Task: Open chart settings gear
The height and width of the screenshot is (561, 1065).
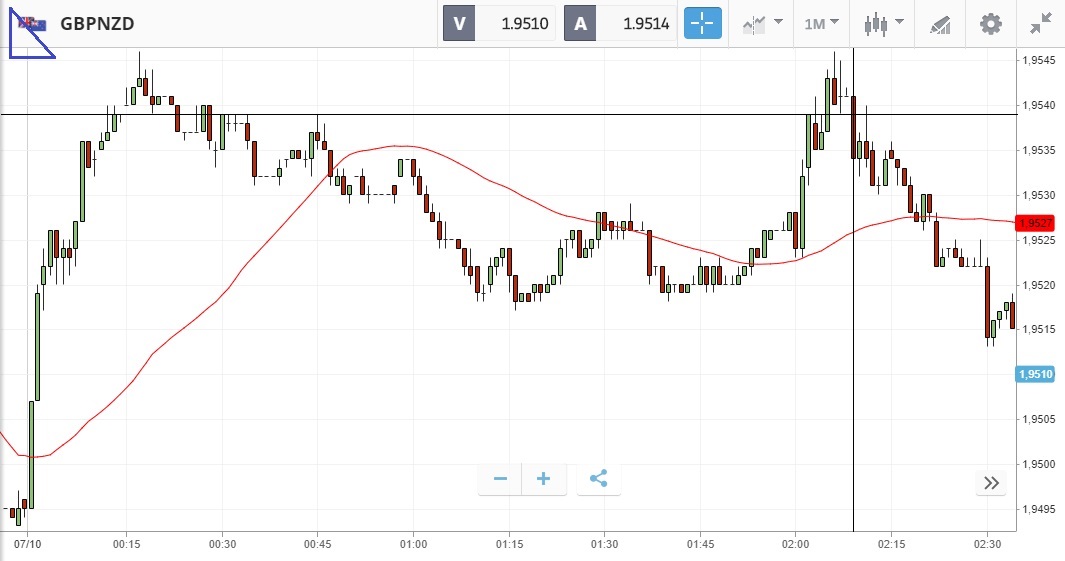Action: (x=990, y=23)
